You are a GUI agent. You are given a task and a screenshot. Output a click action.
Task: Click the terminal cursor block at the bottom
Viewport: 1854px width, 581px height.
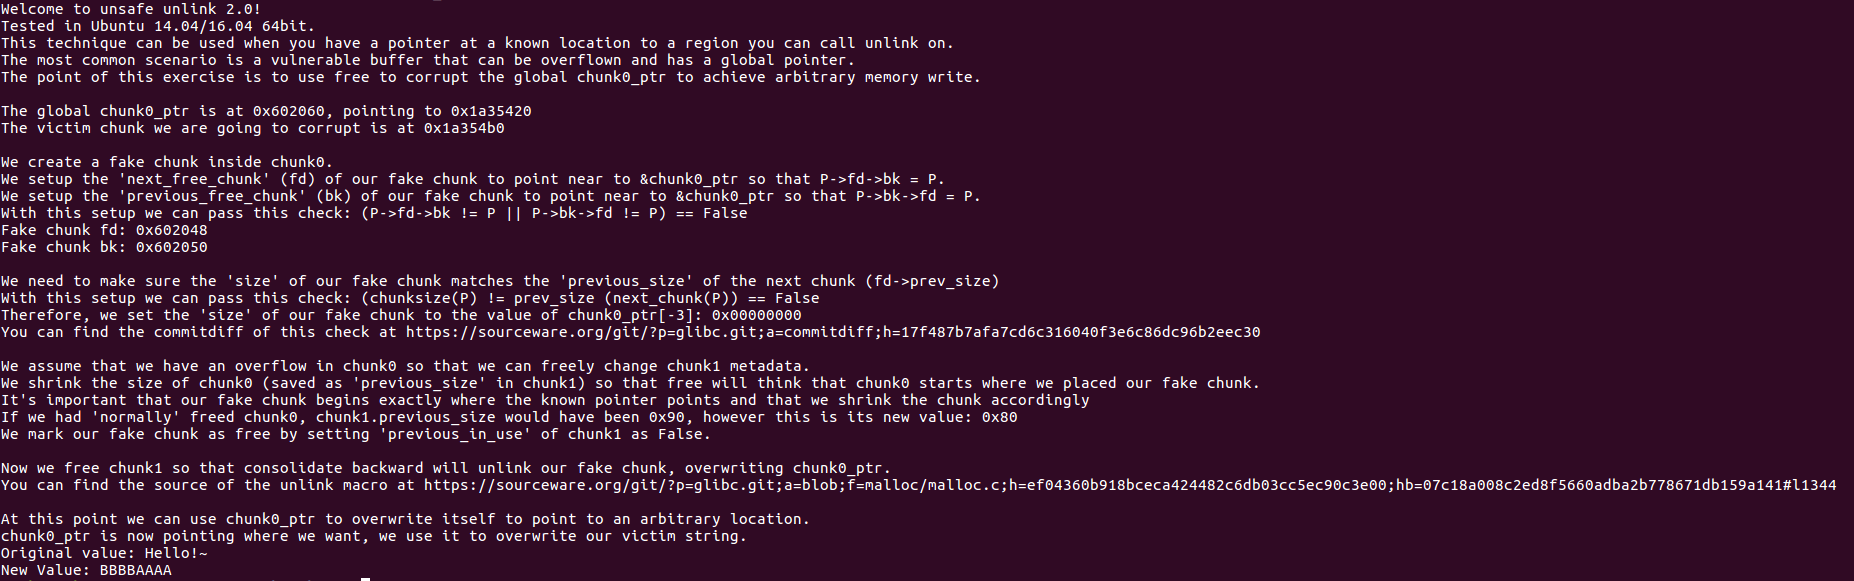tap(365, 578)
